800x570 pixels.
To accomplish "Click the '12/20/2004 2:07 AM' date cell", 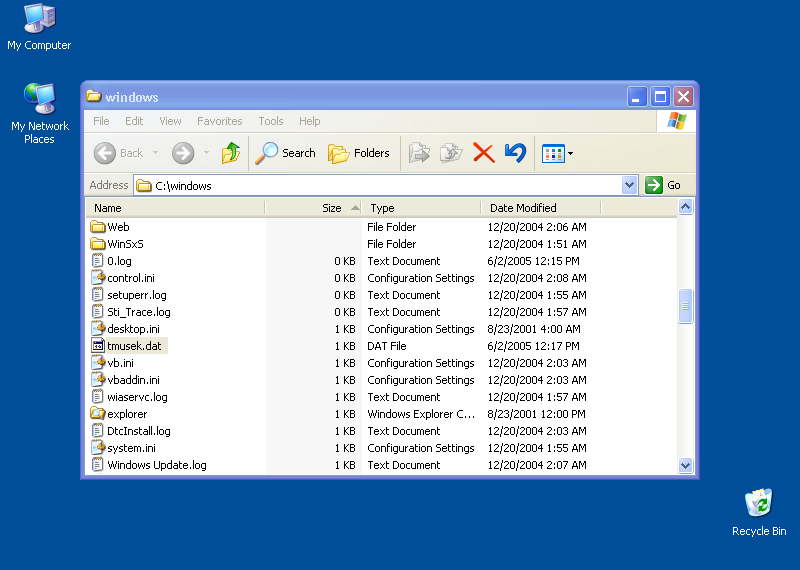I will click(537, 465).
